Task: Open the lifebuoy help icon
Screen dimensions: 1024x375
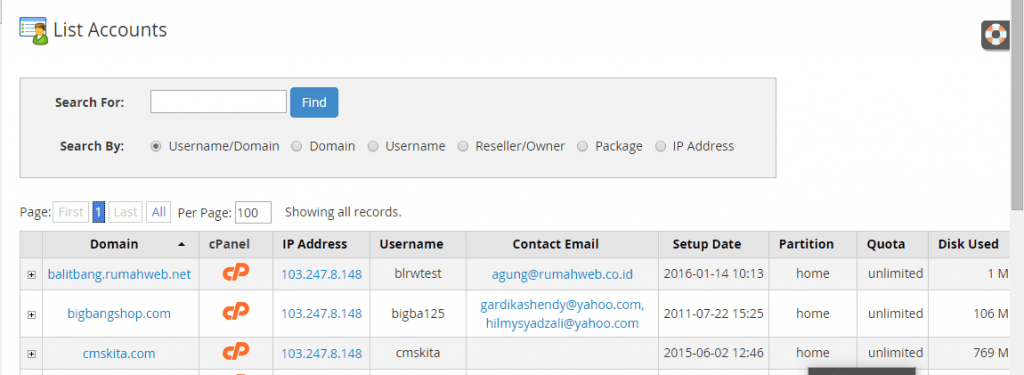Action: point(995,35)
